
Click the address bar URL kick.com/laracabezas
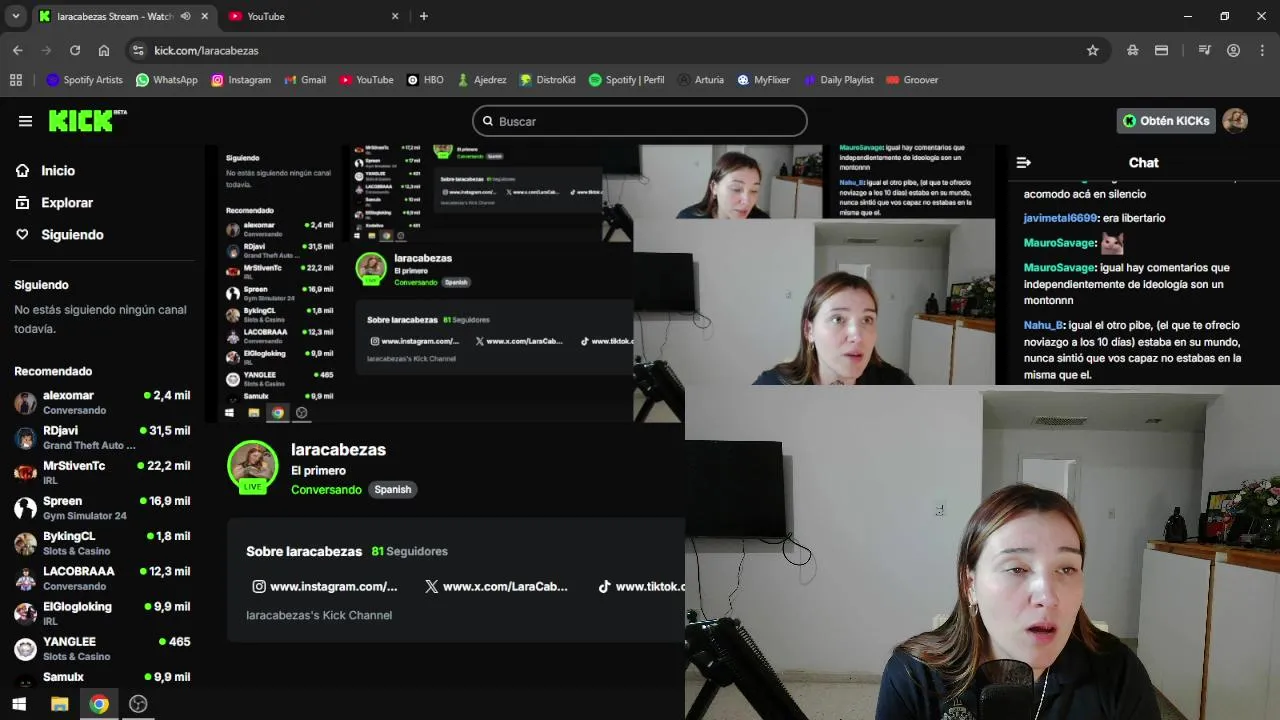[x=206, y=51]
